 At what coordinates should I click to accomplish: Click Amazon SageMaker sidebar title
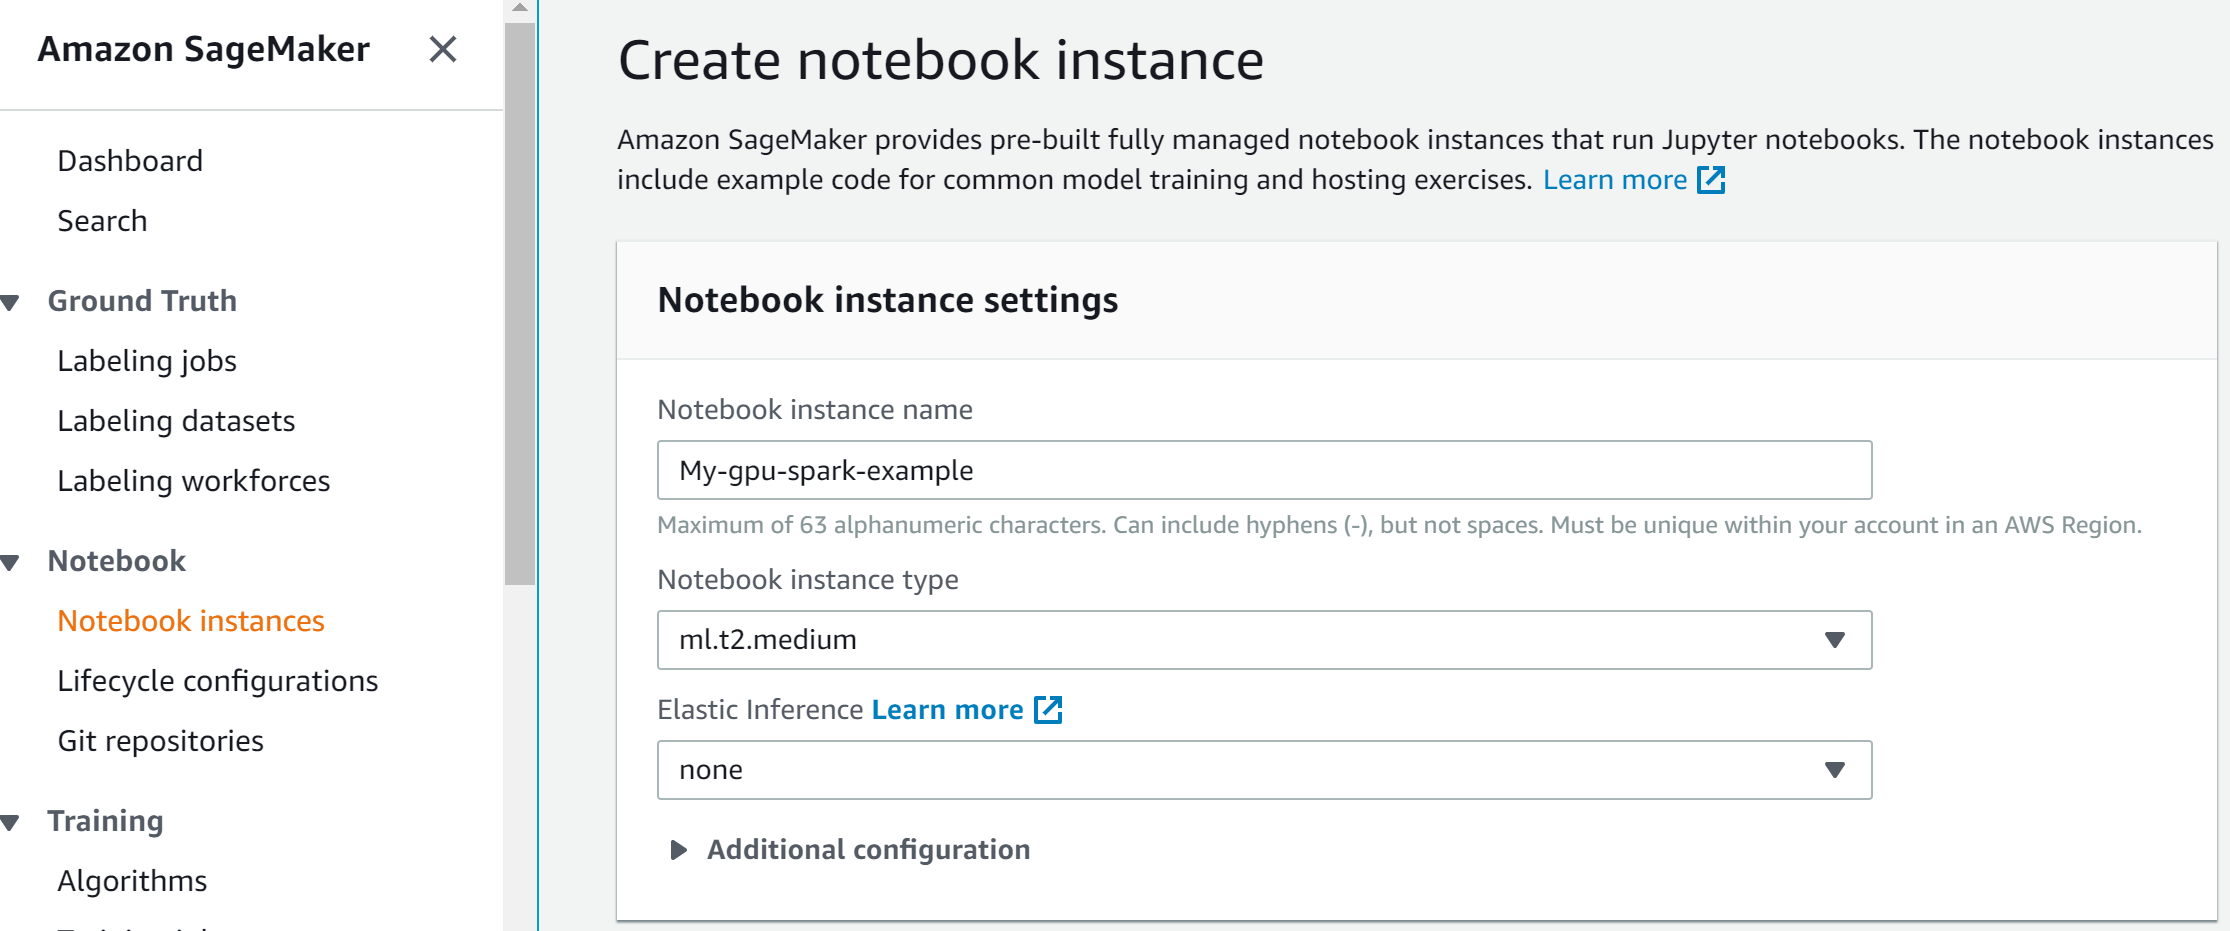point(204,49)
